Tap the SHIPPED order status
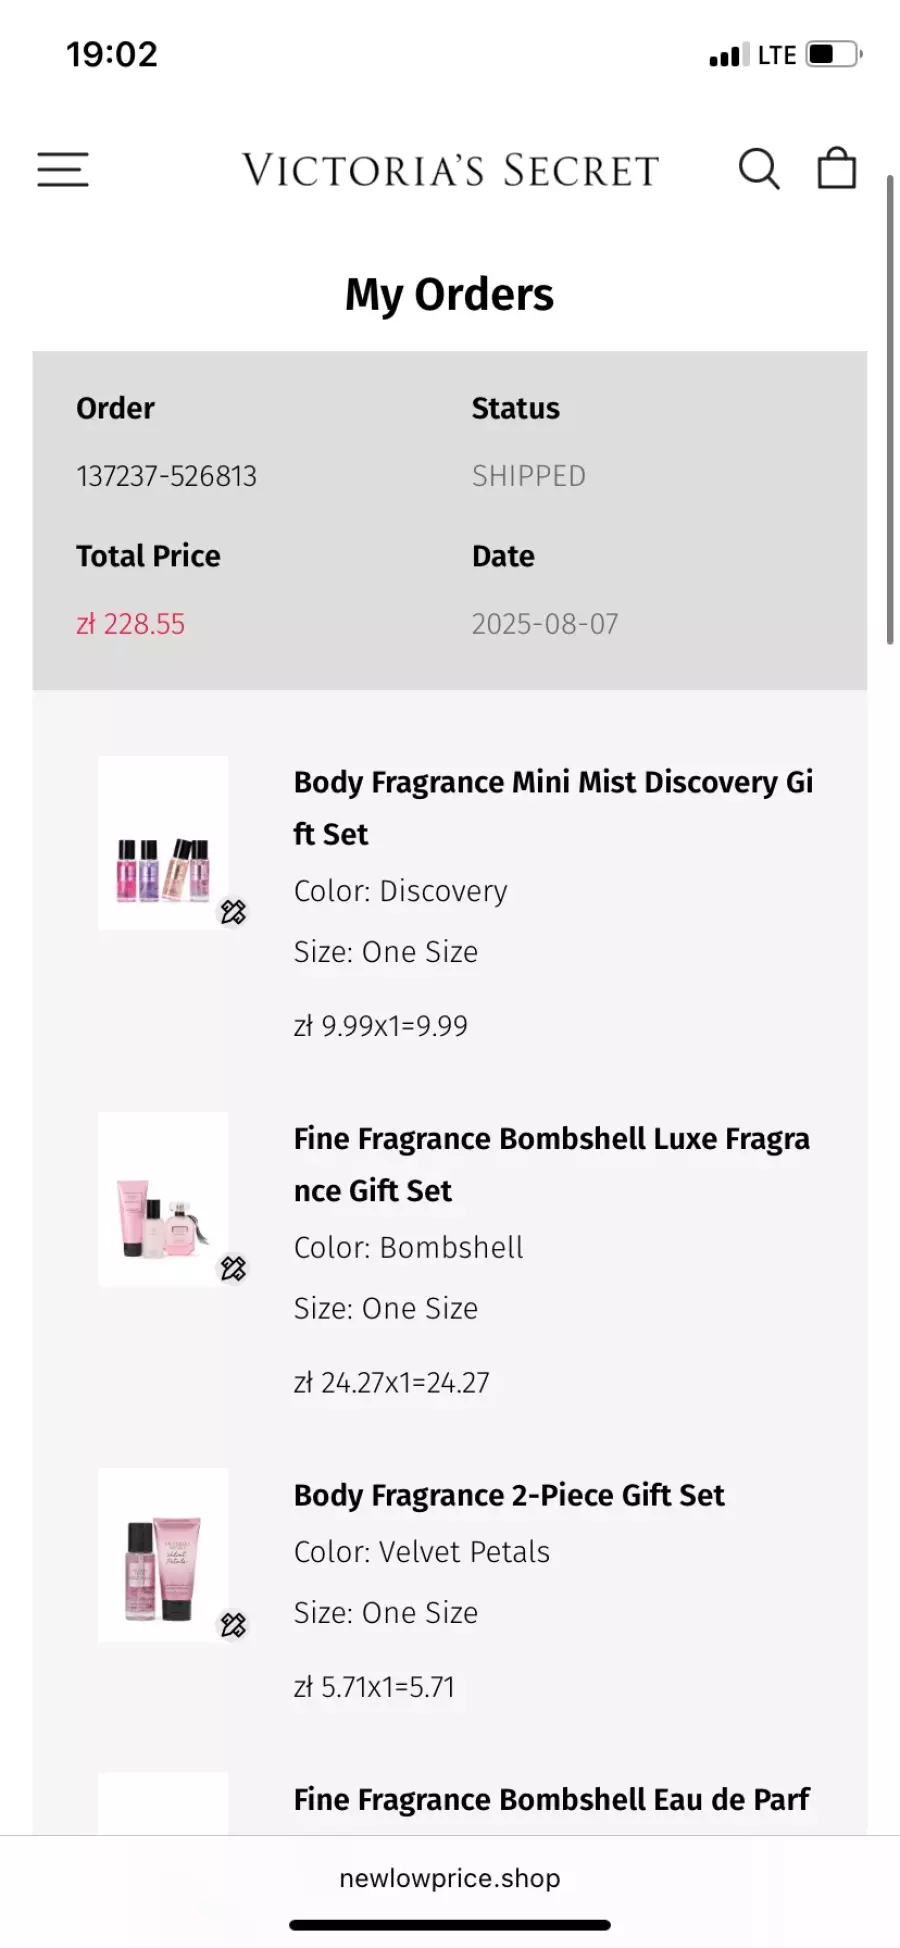The image size is (900, 1948). click(529, 476)
